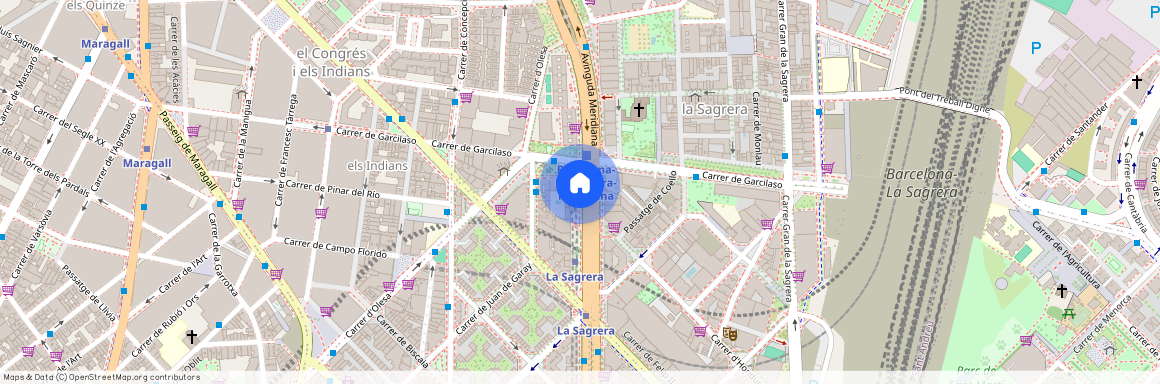Click the Pont del Treball Digne label
This screenshot has width=1160, height=384.
pyautogui.click(x=944, y=100)
